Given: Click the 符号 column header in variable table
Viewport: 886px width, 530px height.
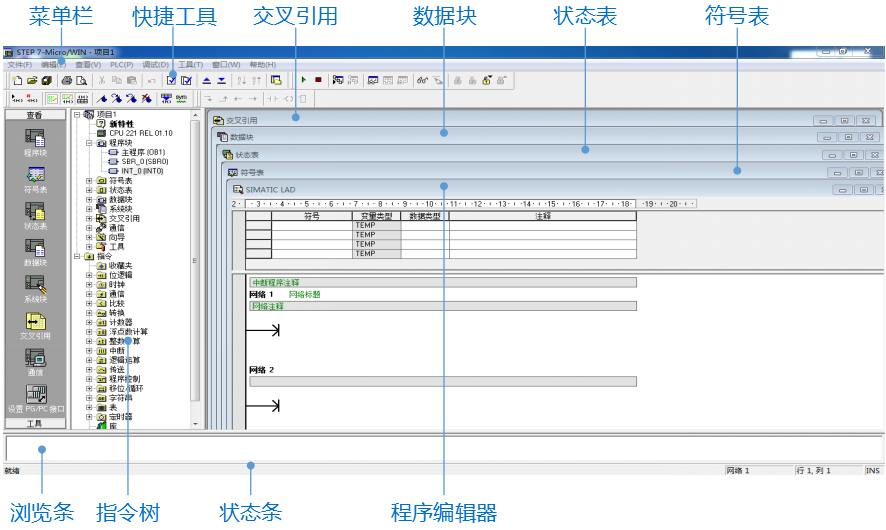Looking at the screenshot, I should pyautogui.click(x=312, y=216).
